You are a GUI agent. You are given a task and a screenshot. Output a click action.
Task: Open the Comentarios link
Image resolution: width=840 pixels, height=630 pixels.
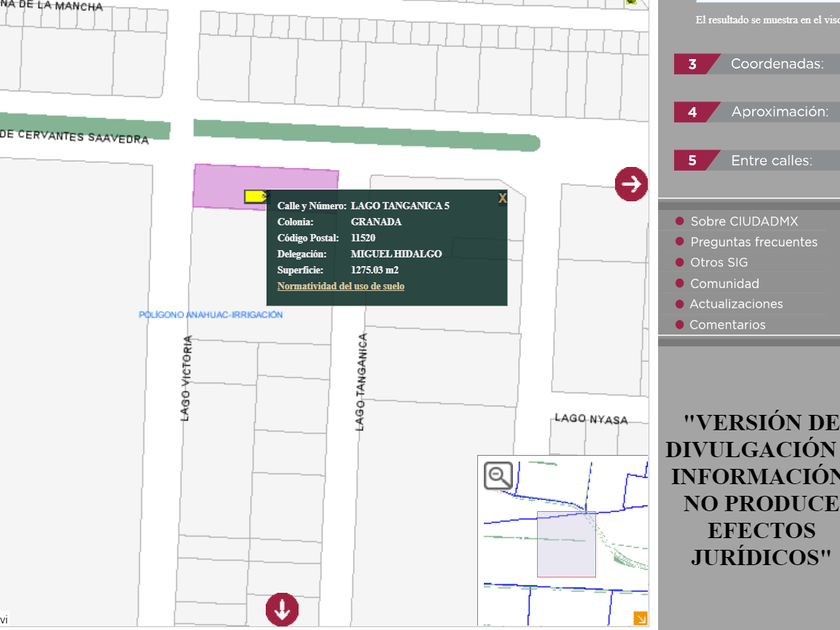click(727, 325)
